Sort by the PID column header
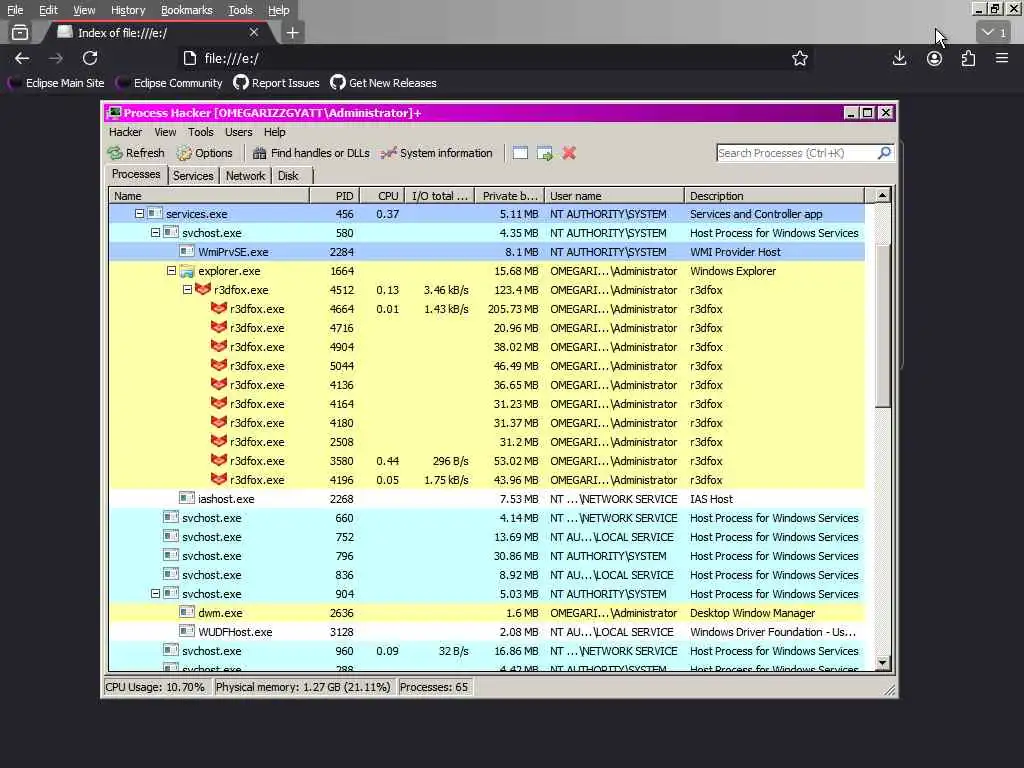1024x768 pixels. point(334,196)
